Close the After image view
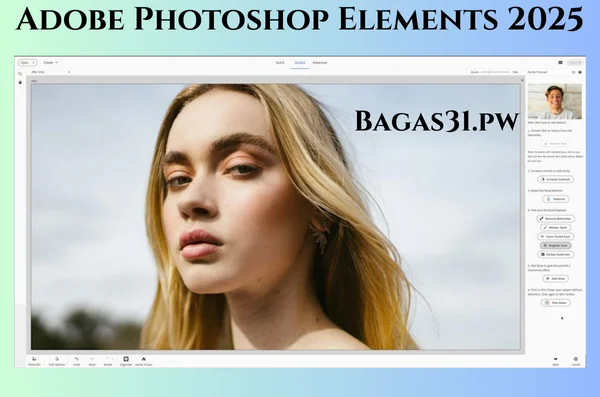The width and height of the screenshot is (600, 397). coord(522,80)
